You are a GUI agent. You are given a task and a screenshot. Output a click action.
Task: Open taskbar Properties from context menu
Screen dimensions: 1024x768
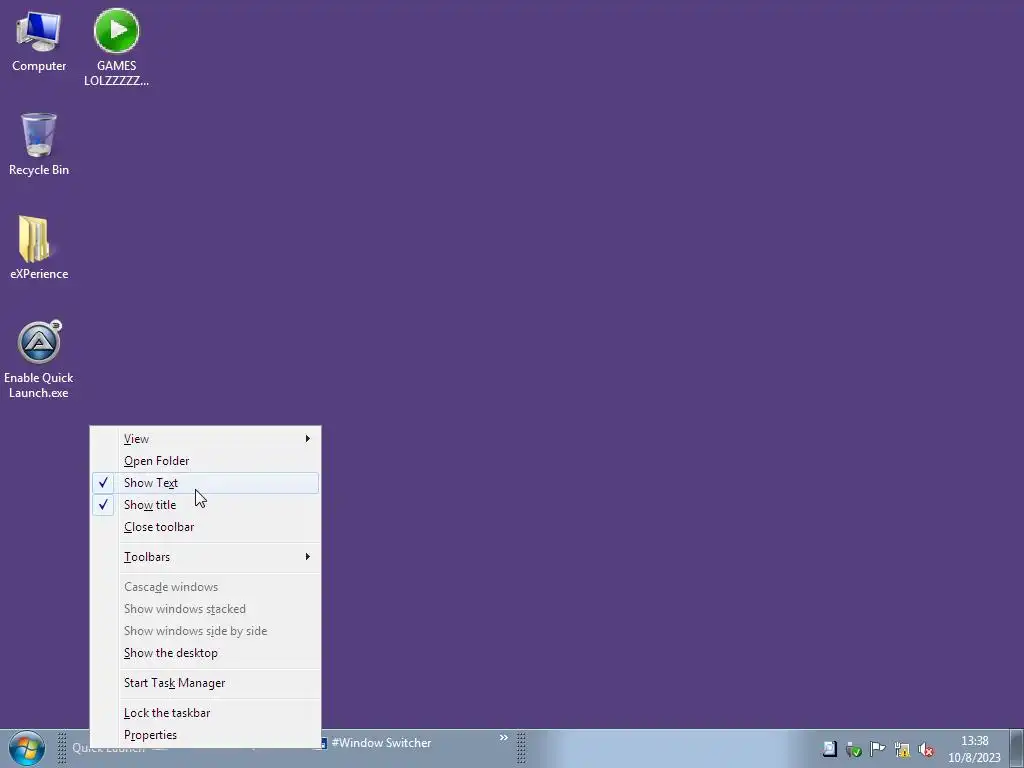coord(205,735)
